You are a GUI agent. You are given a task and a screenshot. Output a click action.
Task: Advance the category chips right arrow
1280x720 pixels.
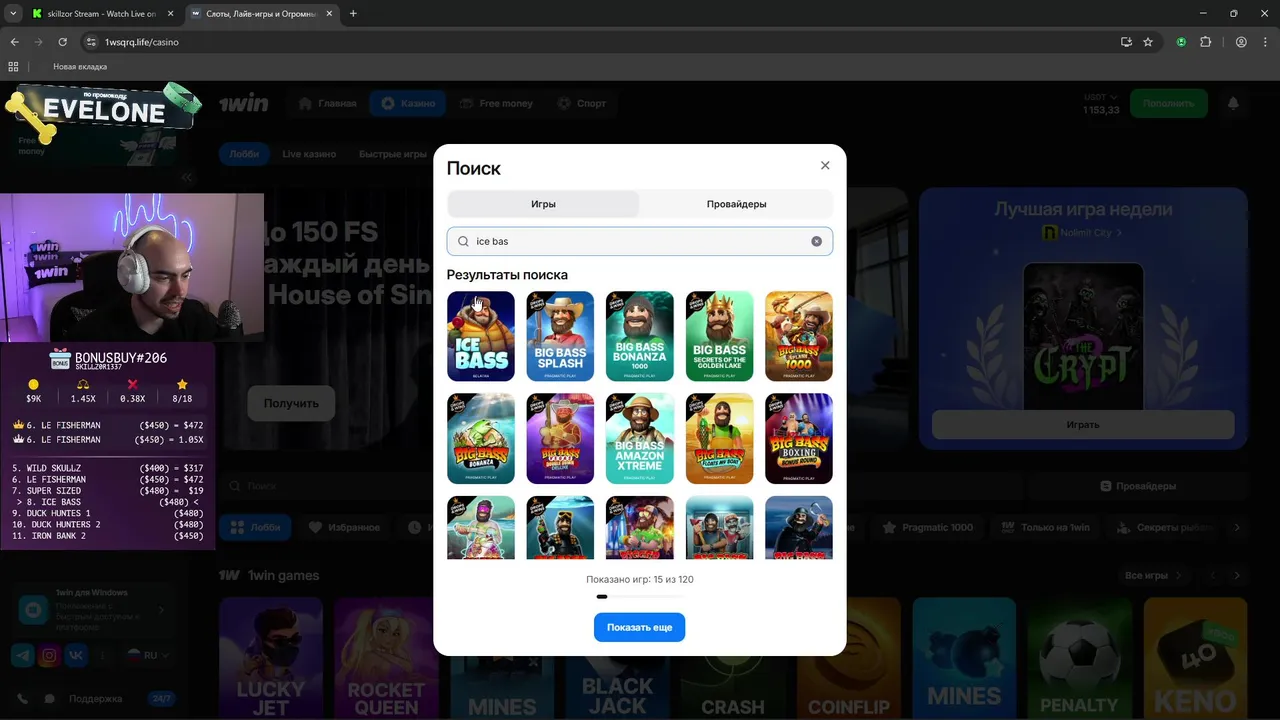[x=1237, y=527]
